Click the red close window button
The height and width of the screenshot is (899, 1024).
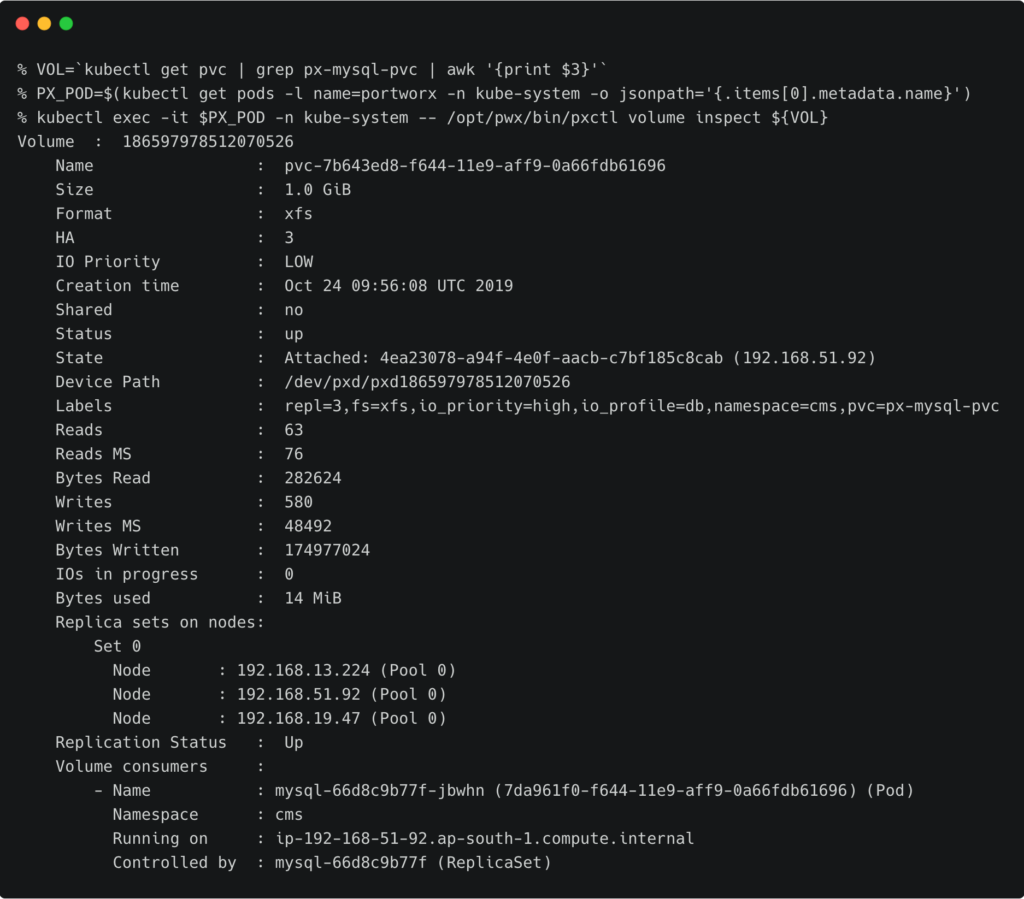22,23
